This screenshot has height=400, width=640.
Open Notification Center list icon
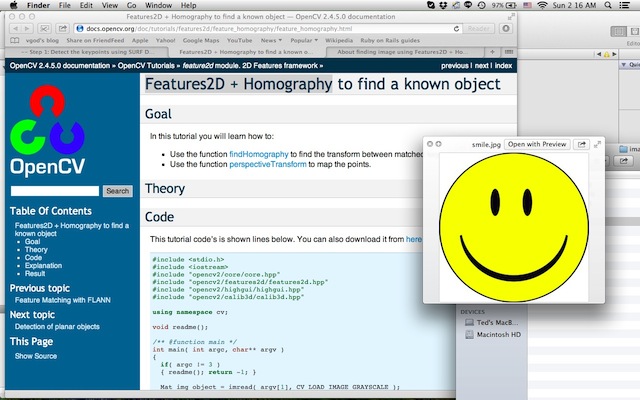[624, 5]
